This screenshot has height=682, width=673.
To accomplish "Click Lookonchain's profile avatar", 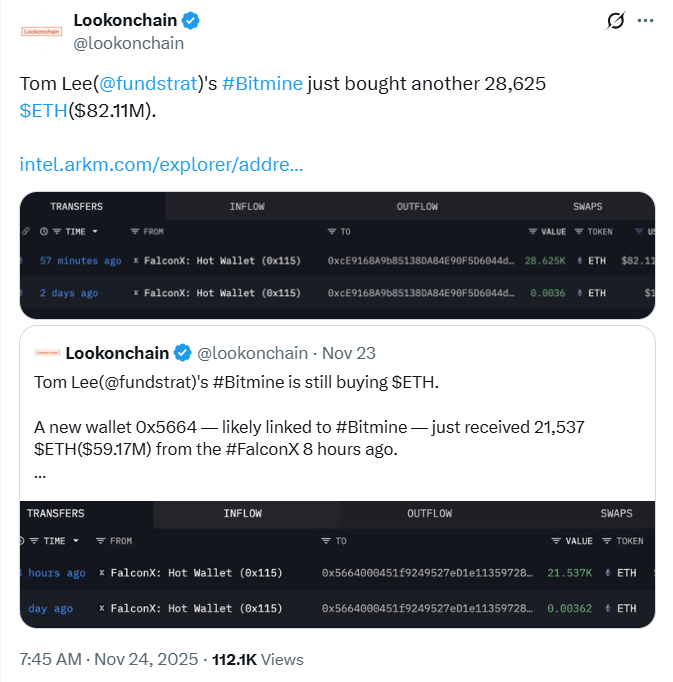I will click(x=42, y=31).
